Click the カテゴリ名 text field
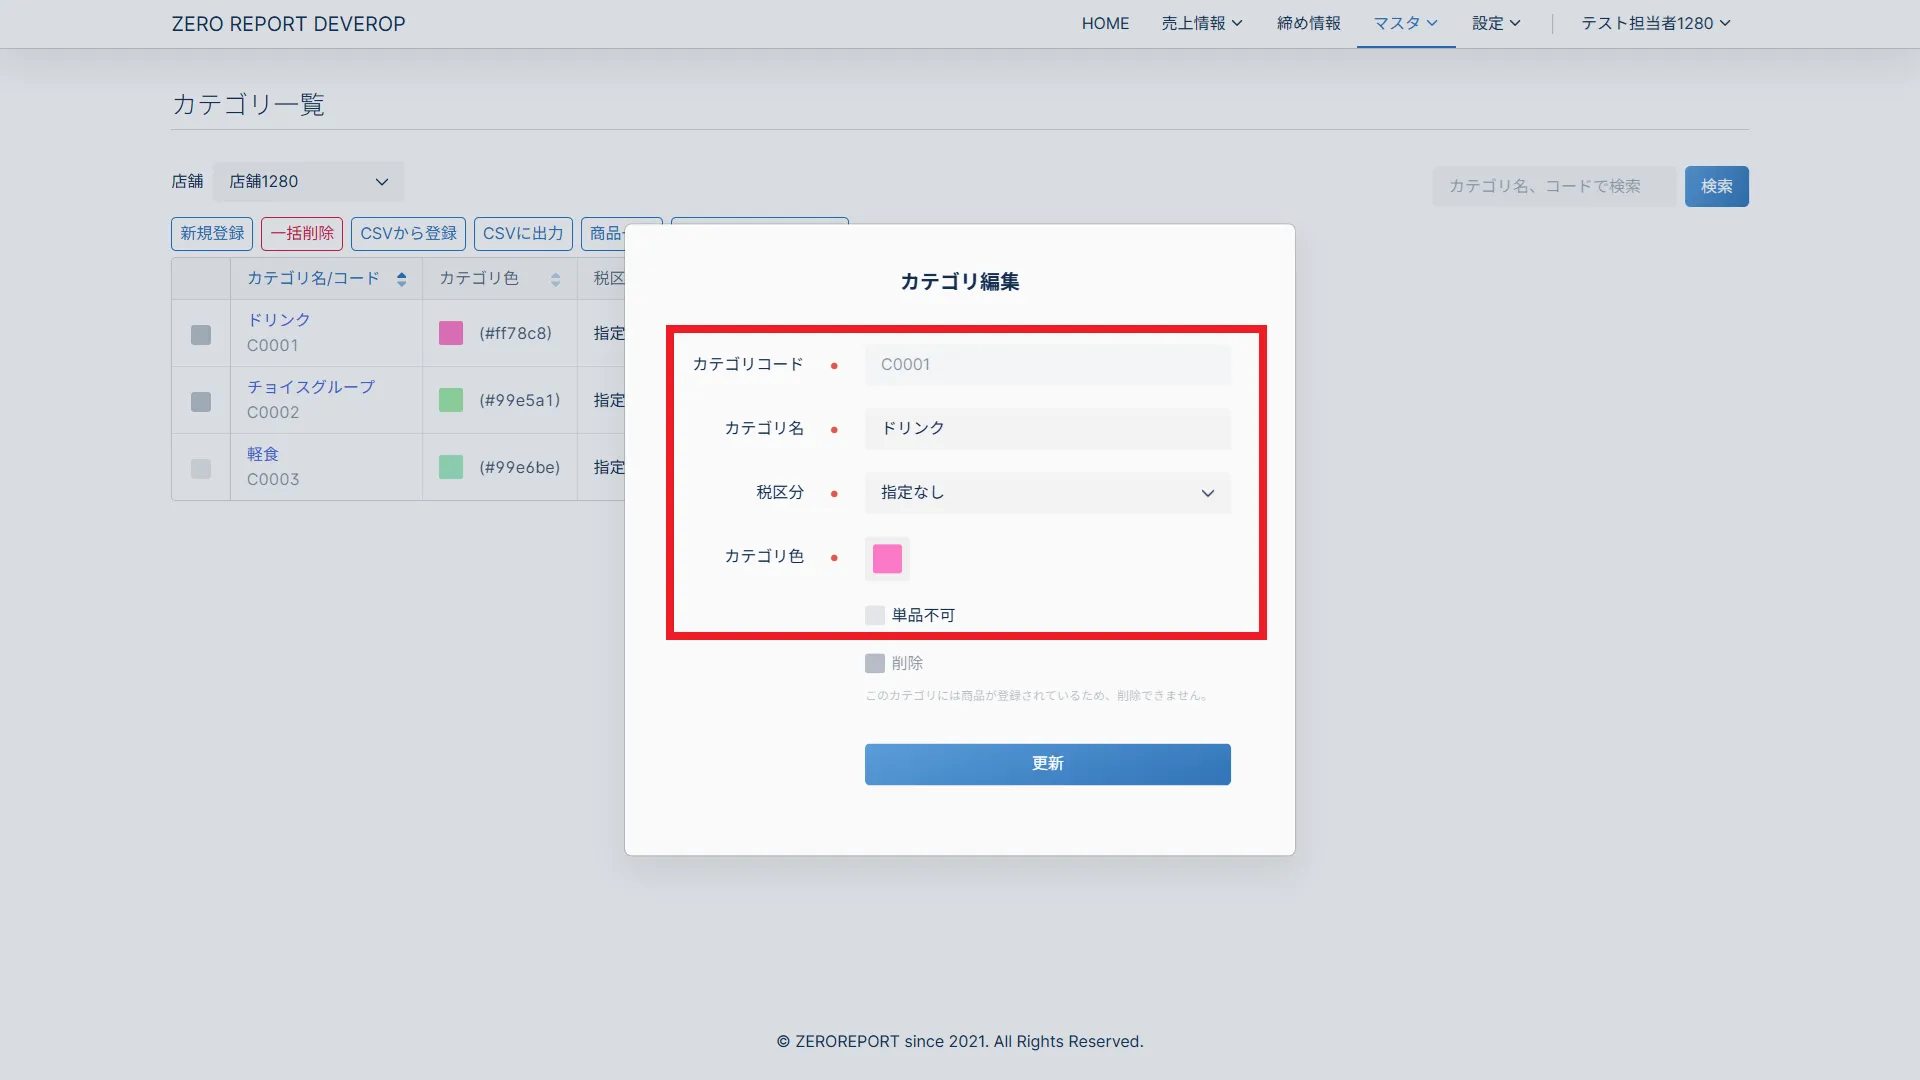Image resolution: width=1920 pixels, height=1080 pixels. tap(1047, 428)
